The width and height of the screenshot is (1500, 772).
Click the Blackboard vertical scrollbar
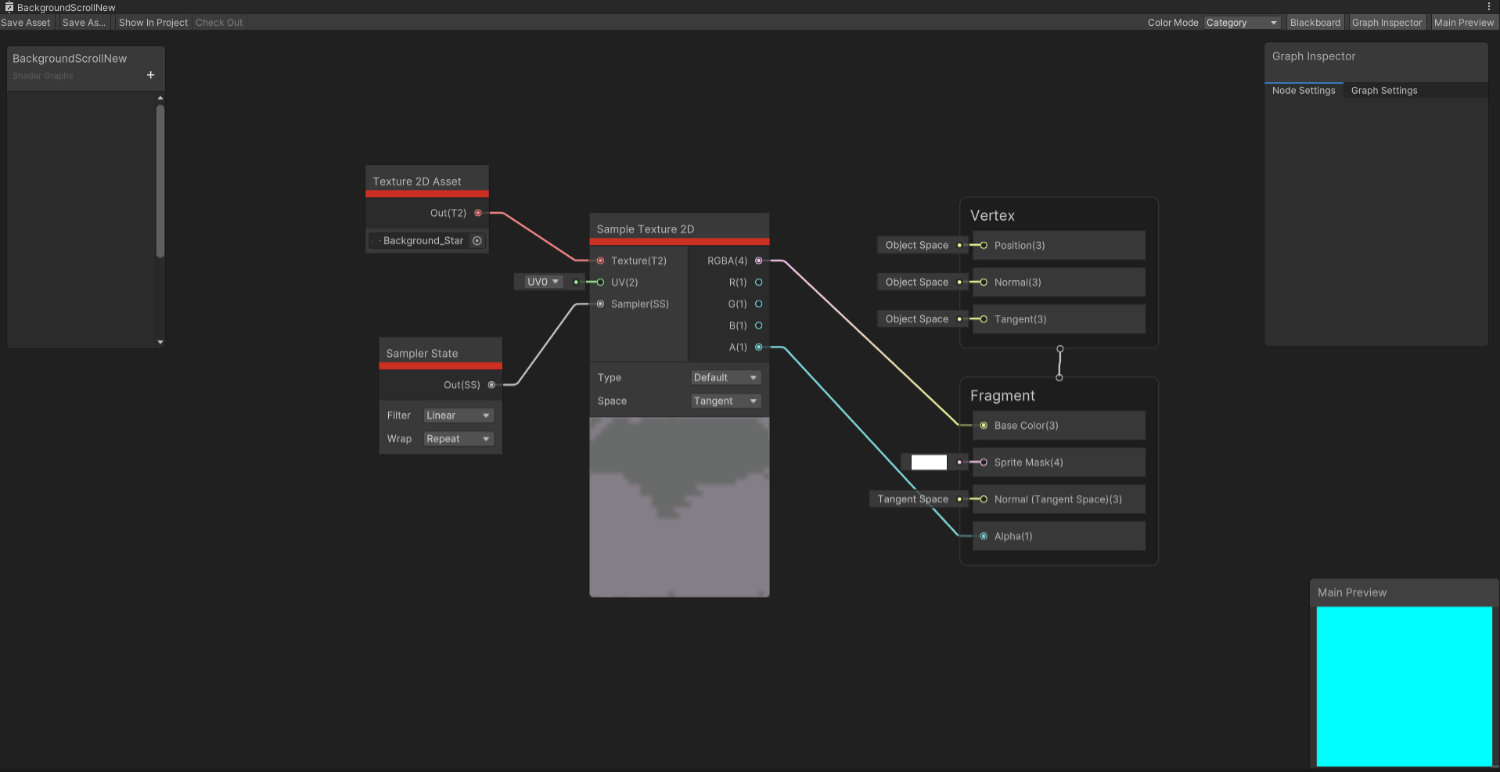160,180
